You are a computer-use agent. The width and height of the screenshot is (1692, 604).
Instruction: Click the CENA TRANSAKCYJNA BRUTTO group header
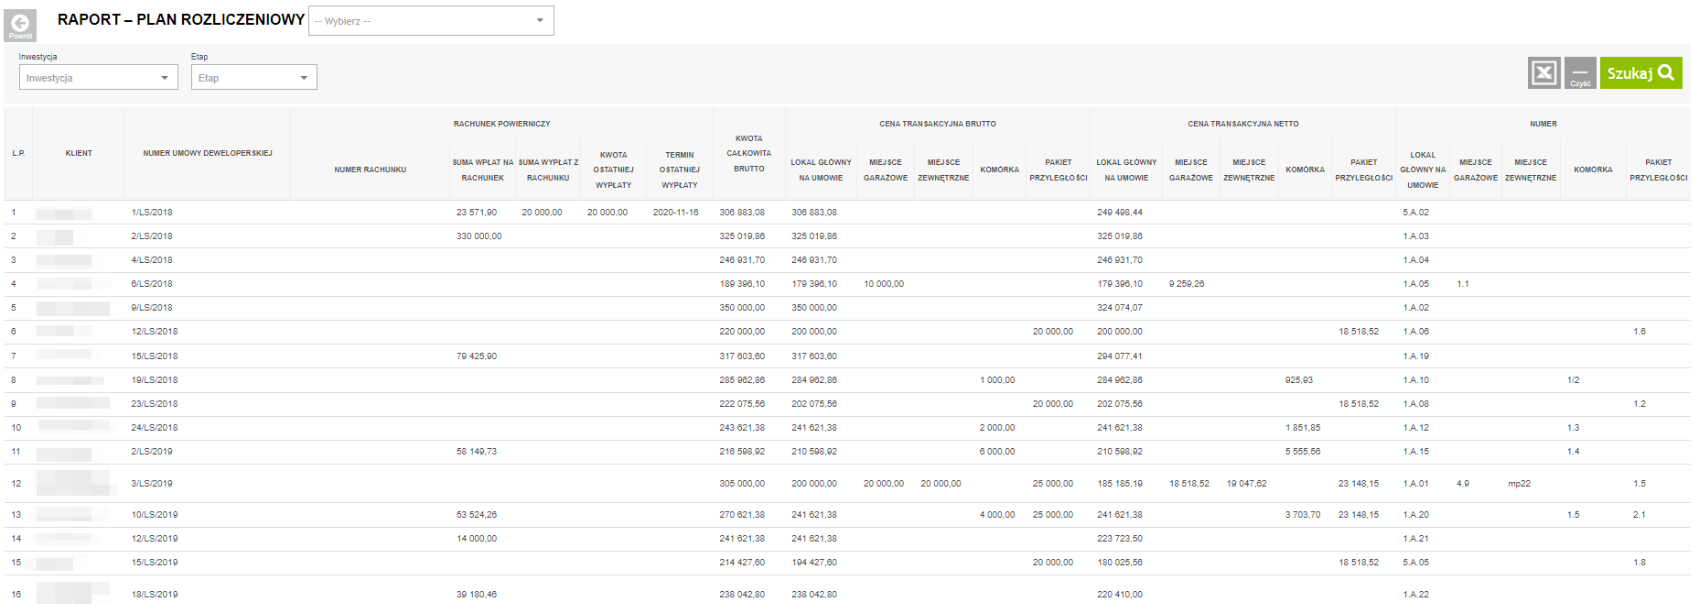point(937,124)
